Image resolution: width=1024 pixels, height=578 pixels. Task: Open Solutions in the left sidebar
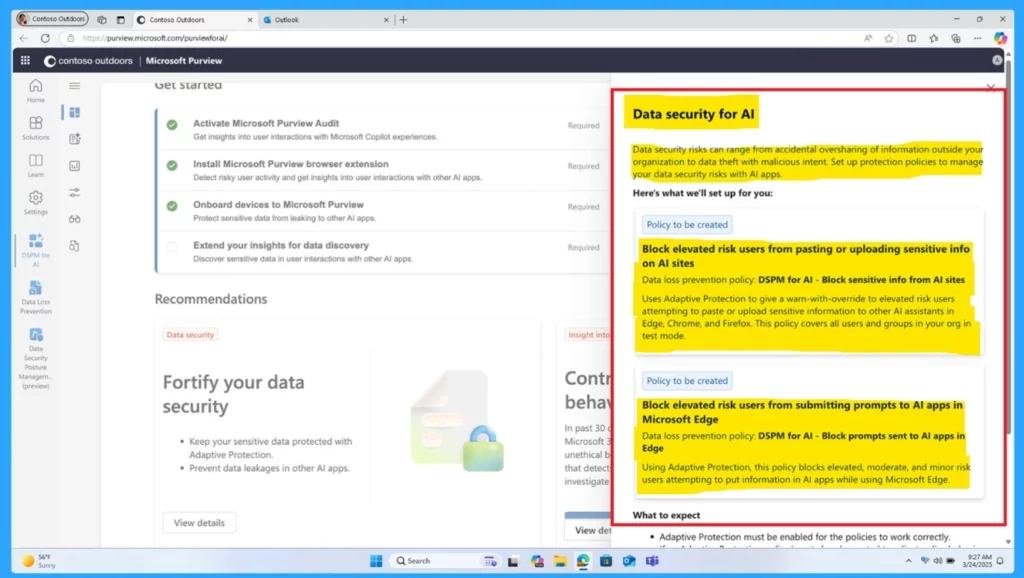36,128
